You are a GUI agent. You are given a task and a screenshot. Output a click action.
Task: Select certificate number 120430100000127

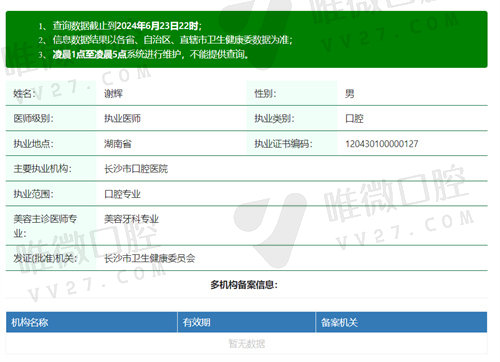pos(382,144)
